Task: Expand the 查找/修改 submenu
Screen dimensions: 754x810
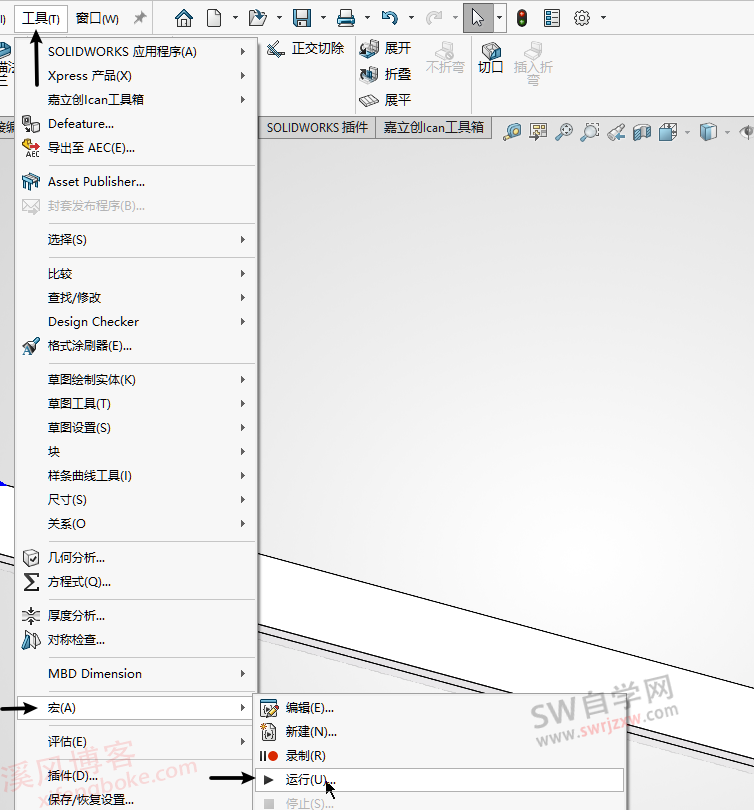Action: point(137,298)
